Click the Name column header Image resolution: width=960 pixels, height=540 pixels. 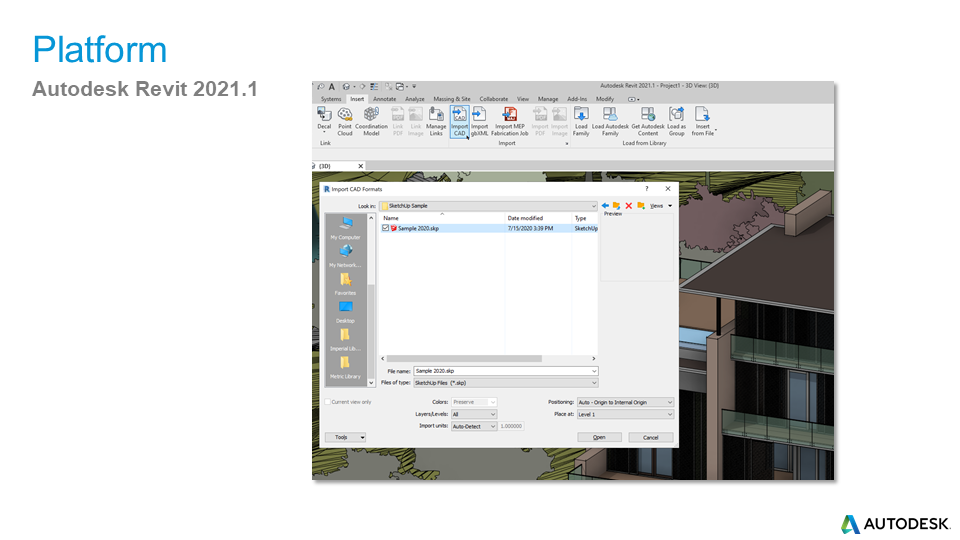click(x=442, y=218)
